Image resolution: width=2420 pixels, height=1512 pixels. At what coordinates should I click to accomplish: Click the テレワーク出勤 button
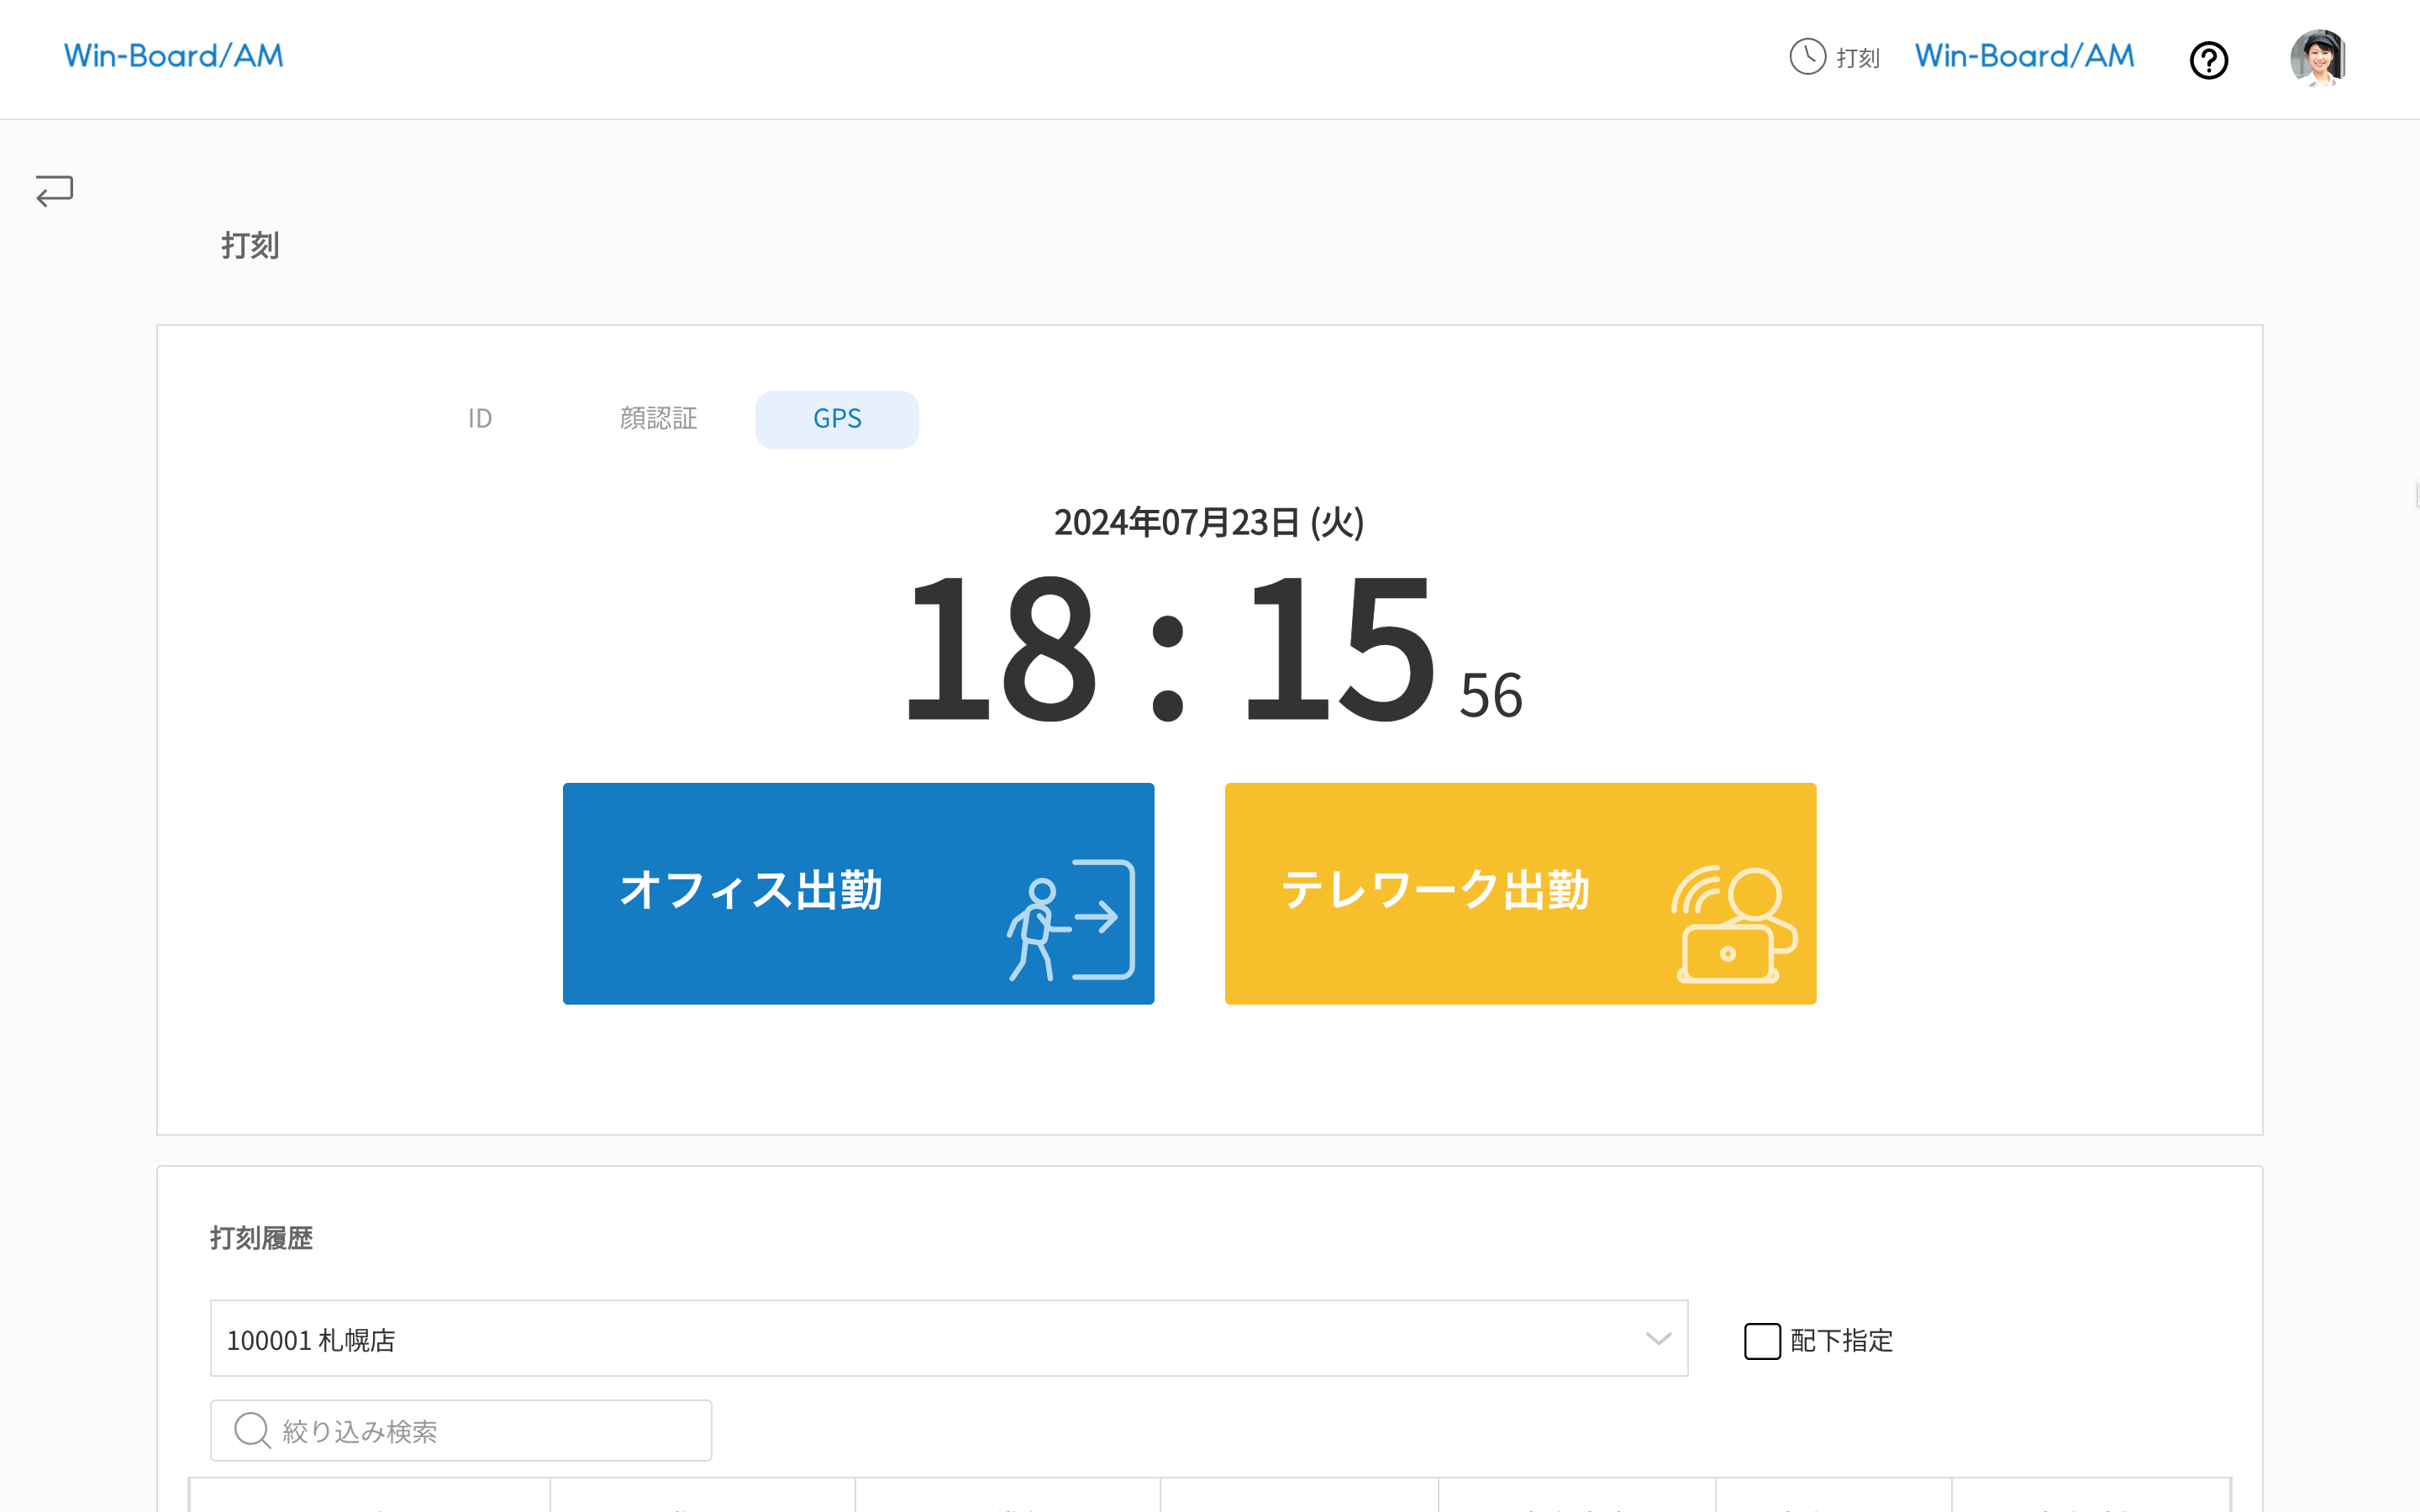1520,893
